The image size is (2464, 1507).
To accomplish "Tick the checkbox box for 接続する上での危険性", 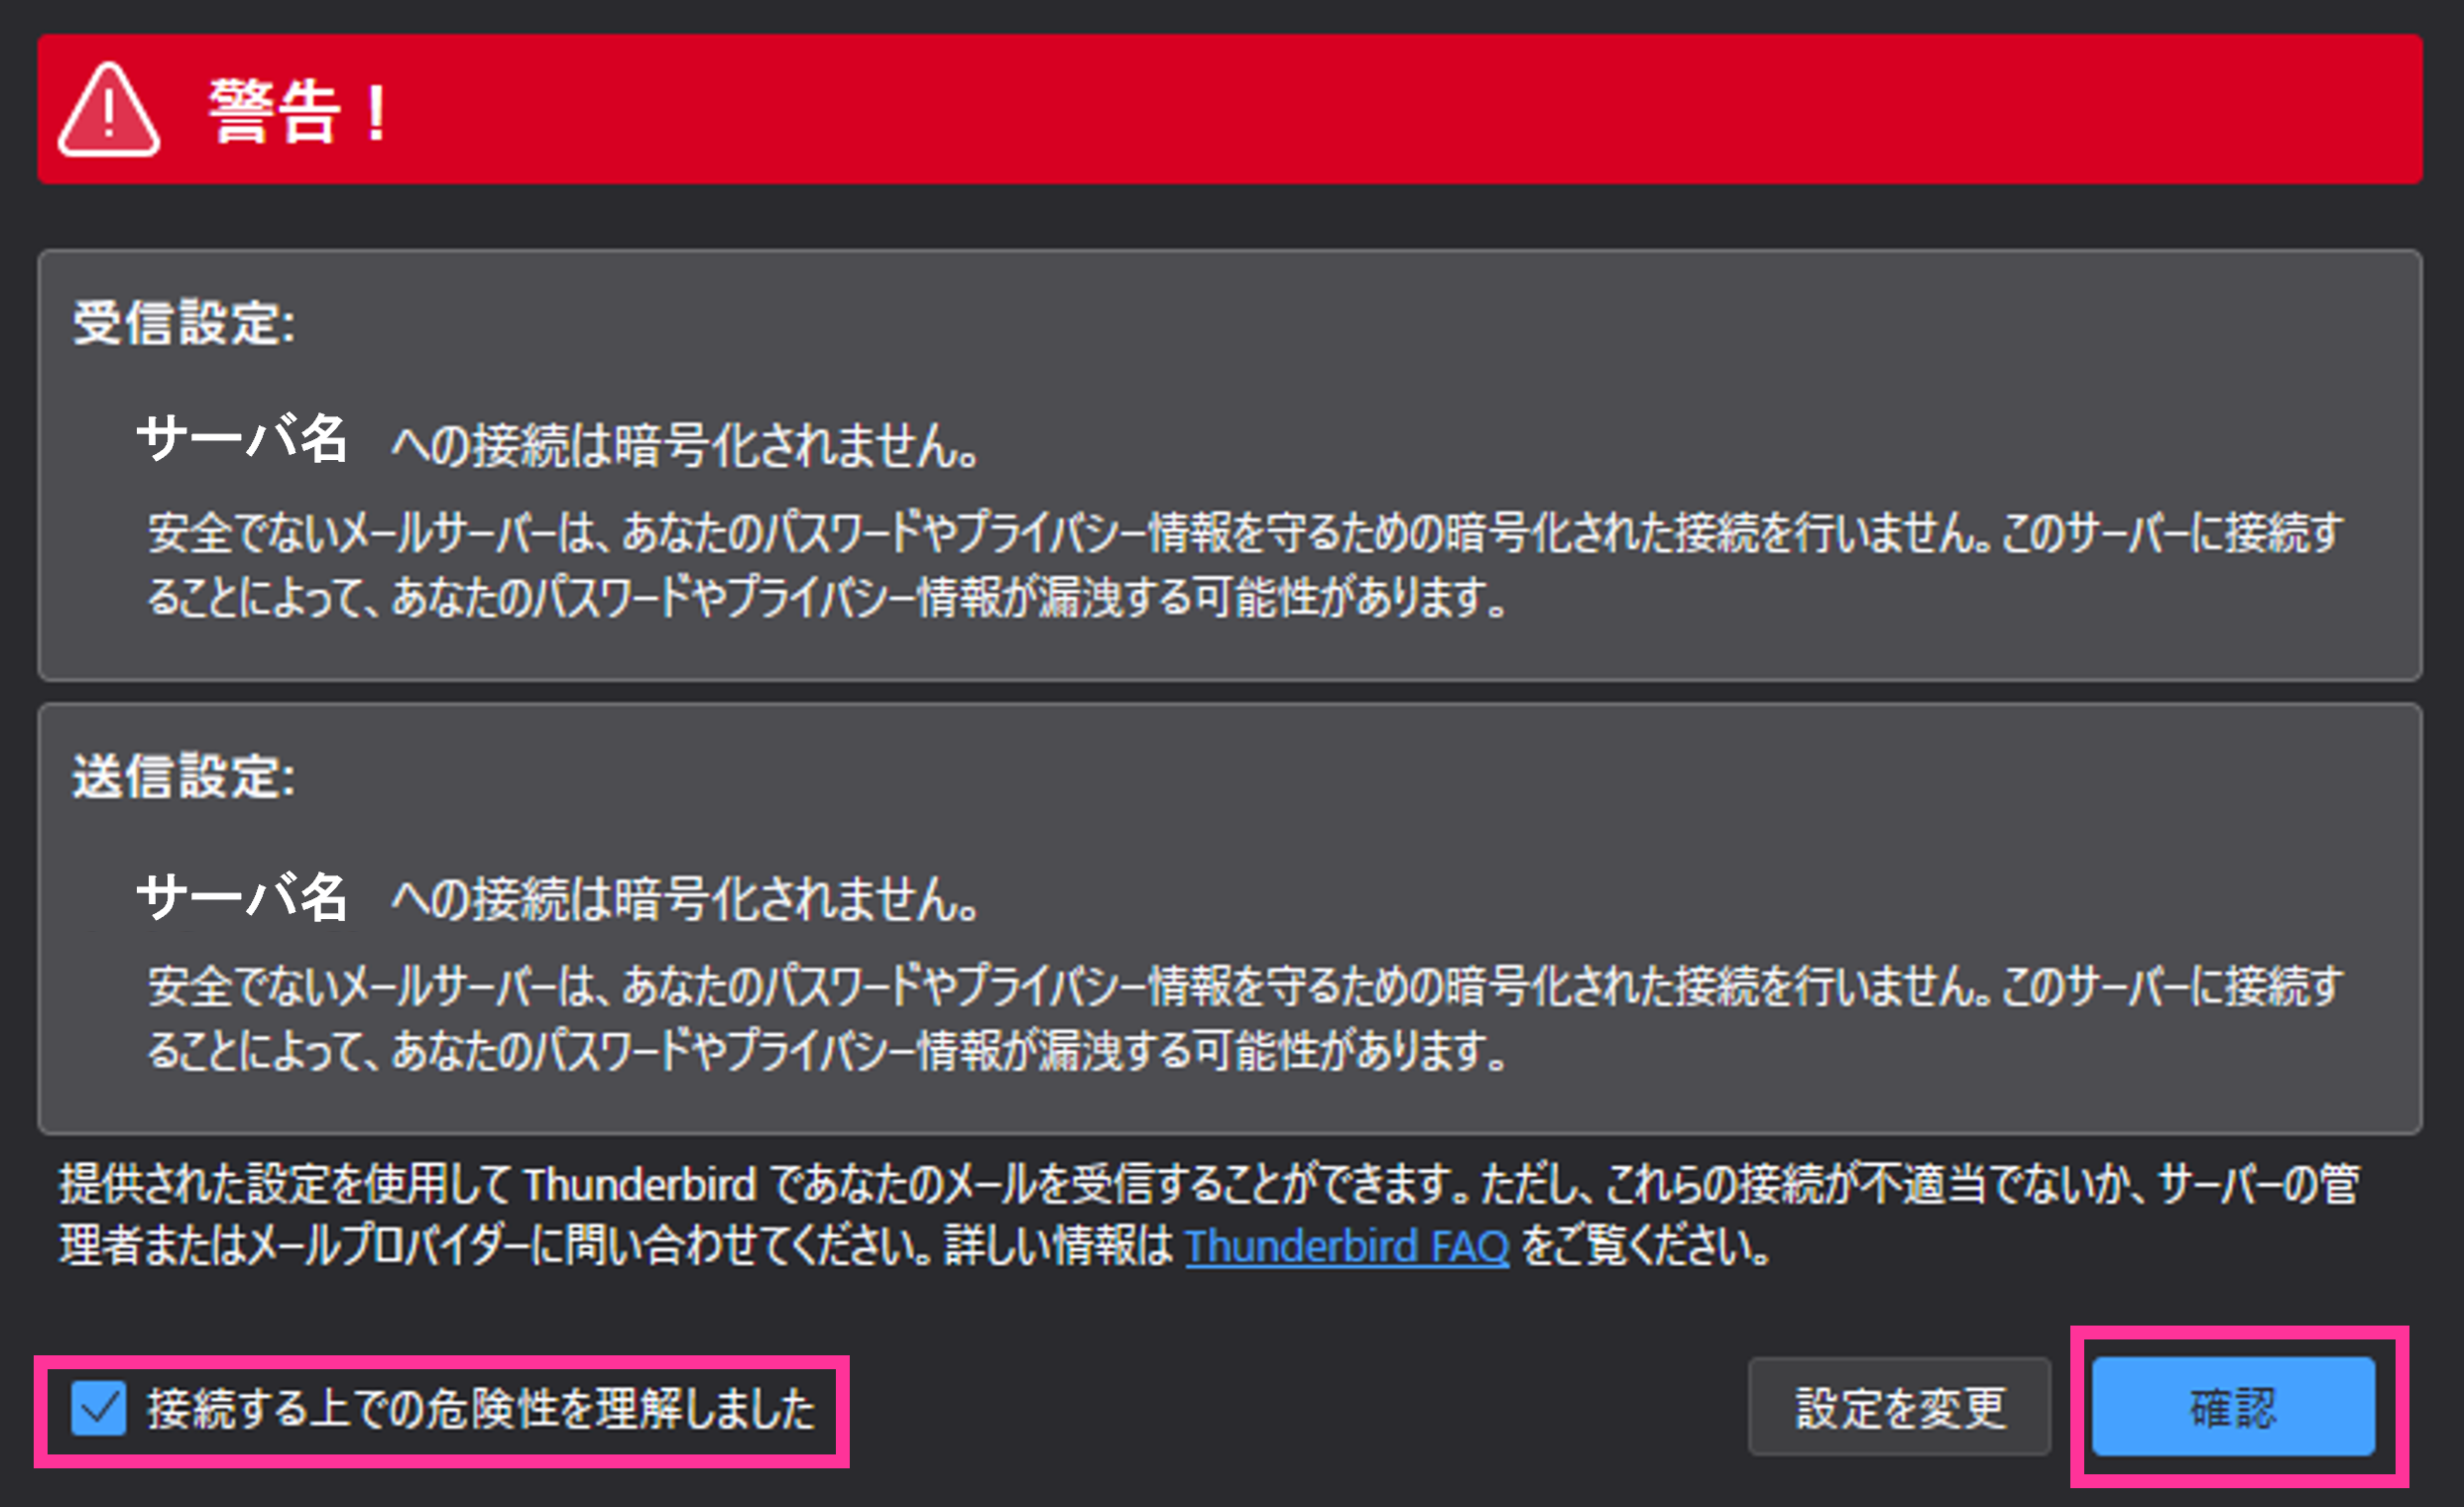I will tap(99, 1408).
